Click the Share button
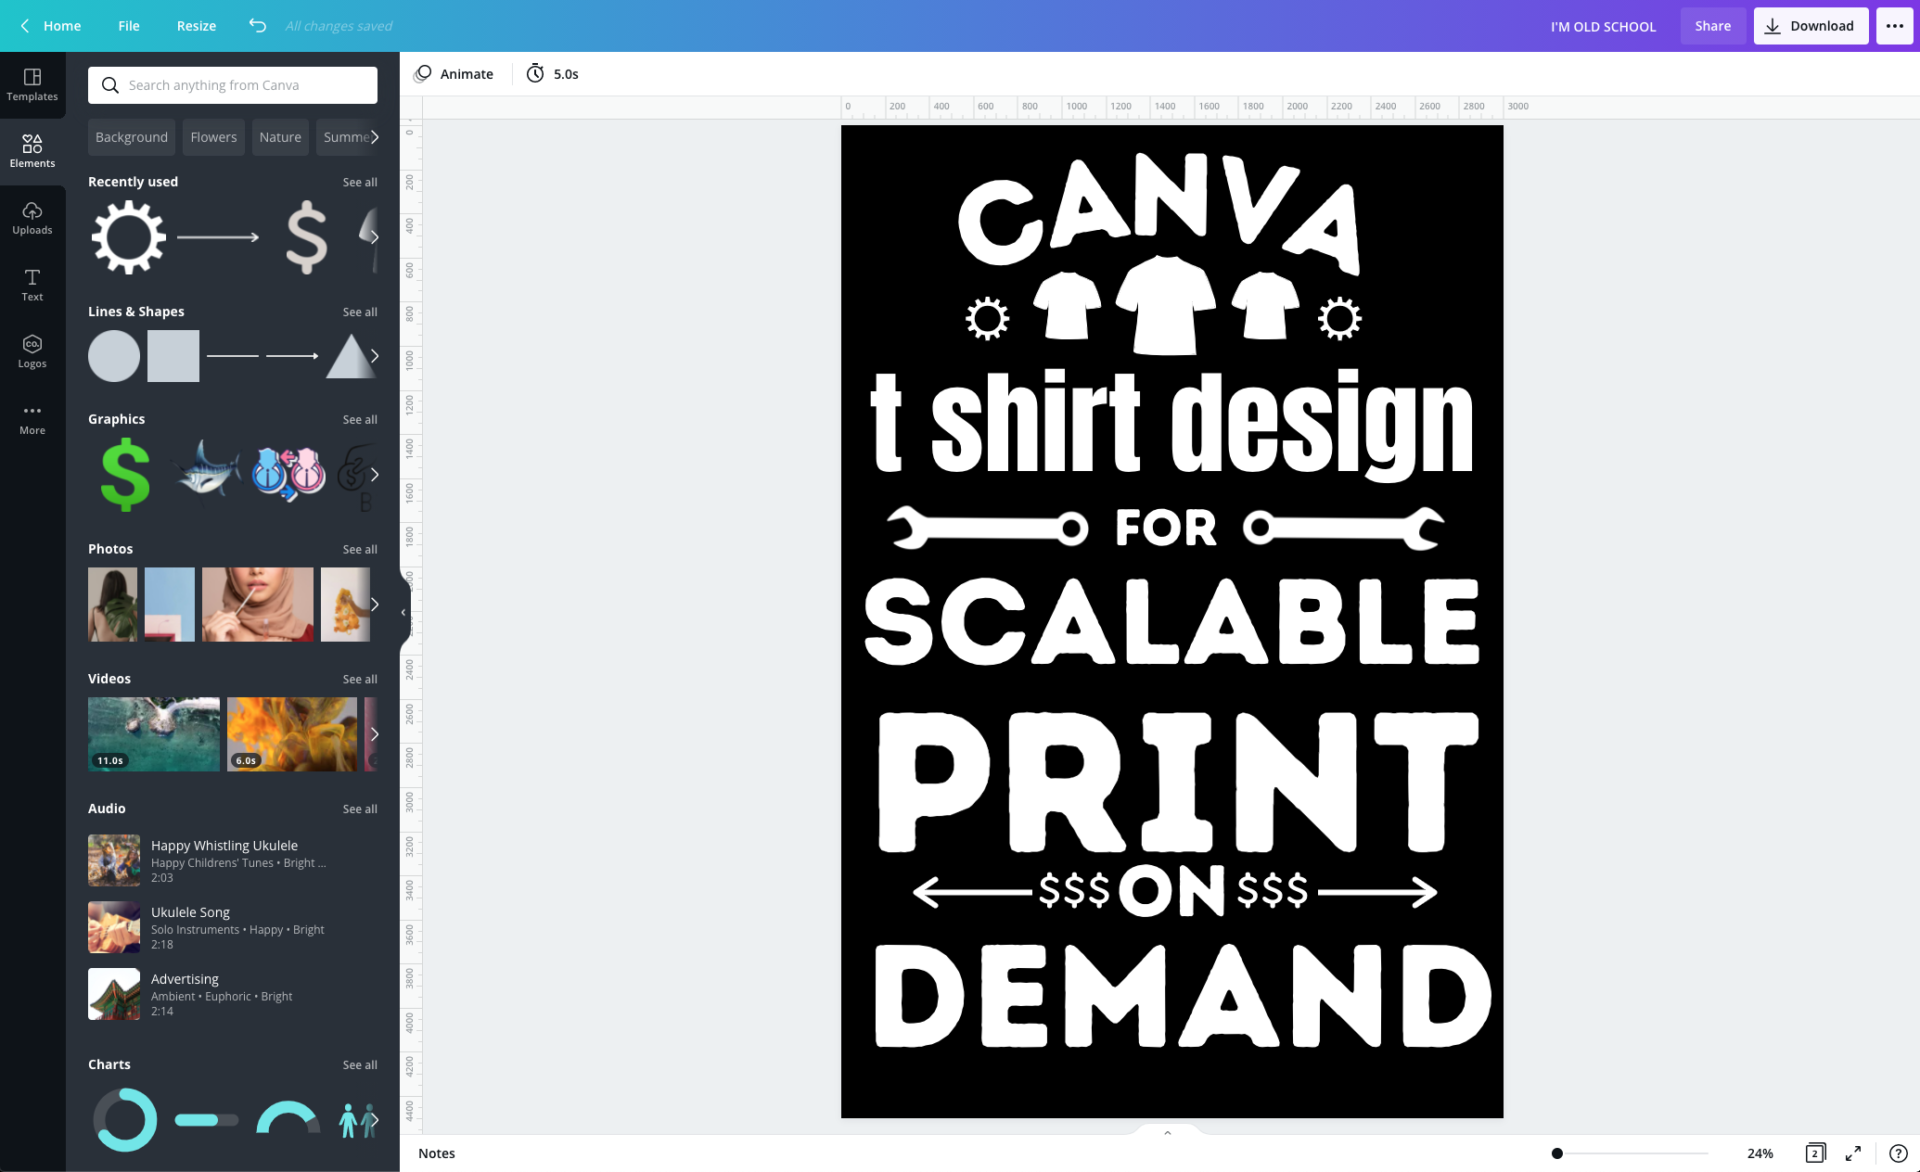The height and width of the screenshot is (1172, 1920). point(1712,26)
